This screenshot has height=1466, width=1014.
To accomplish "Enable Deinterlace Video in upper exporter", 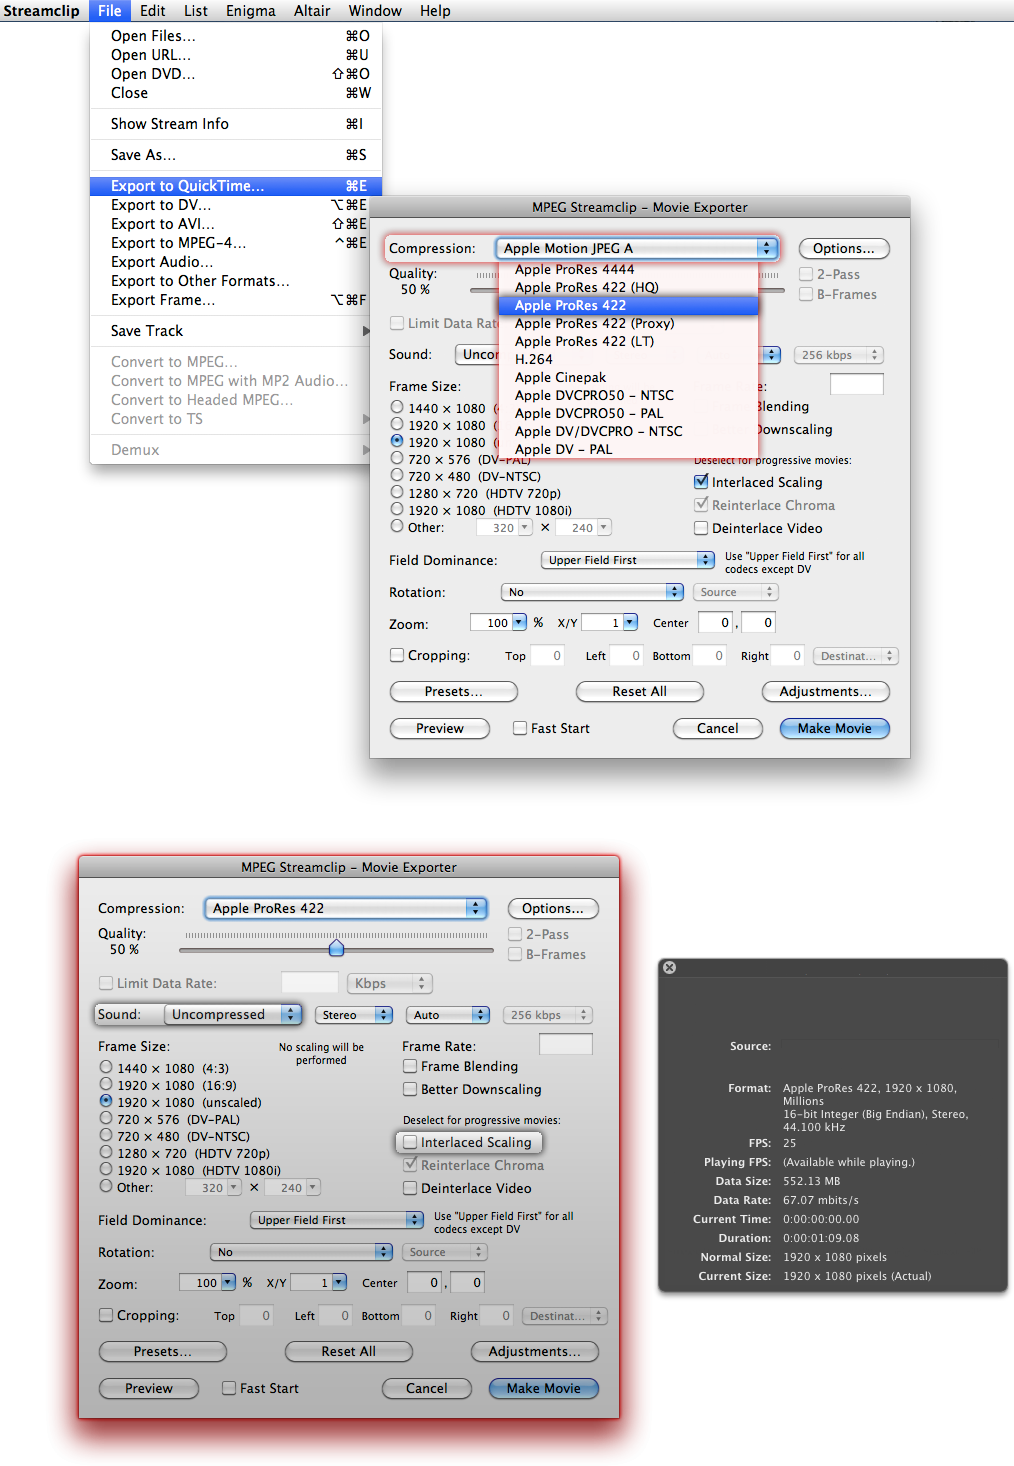I will (701, 528).
